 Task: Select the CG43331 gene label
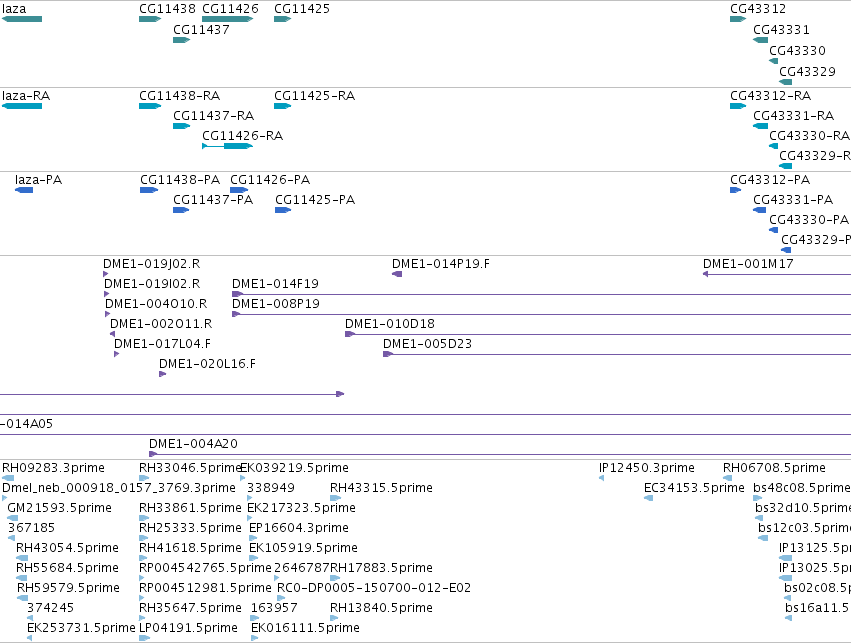(781, 30)
